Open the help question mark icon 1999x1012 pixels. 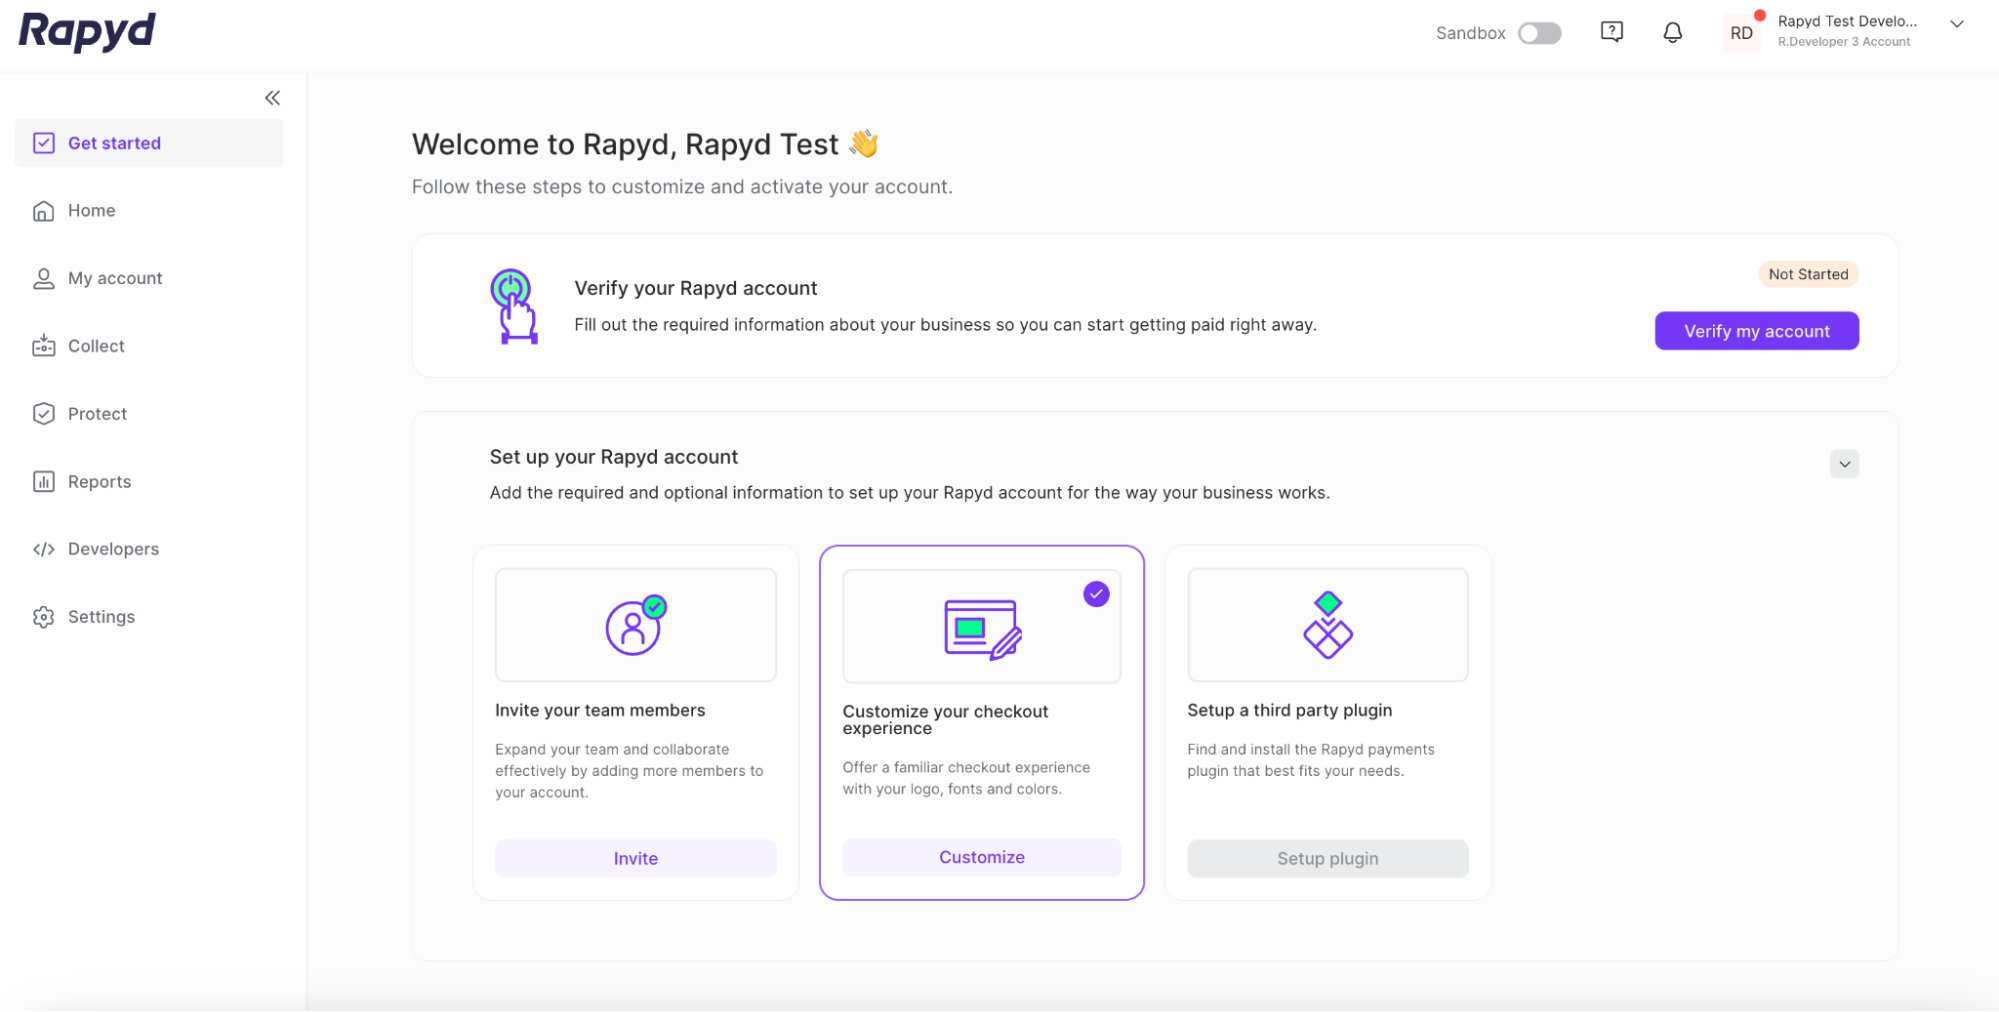pyautogui.click(x=1611, y=32)
